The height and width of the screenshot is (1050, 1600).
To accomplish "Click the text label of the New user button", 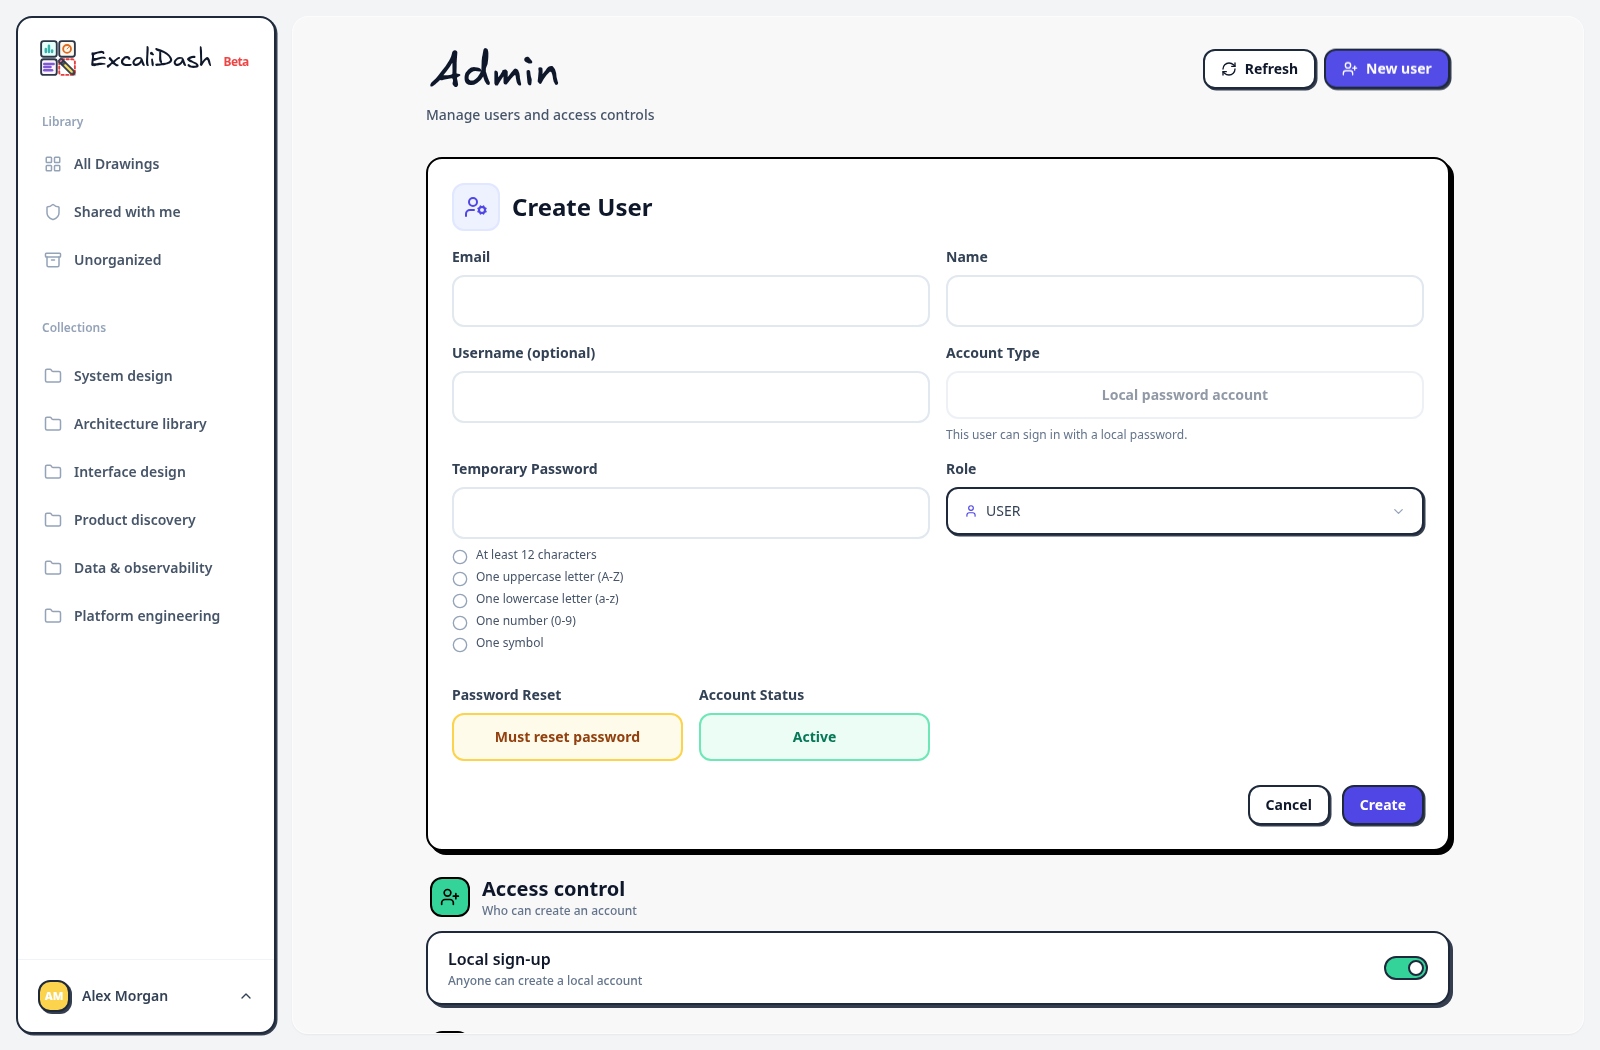I will (x=1399, y=69).
